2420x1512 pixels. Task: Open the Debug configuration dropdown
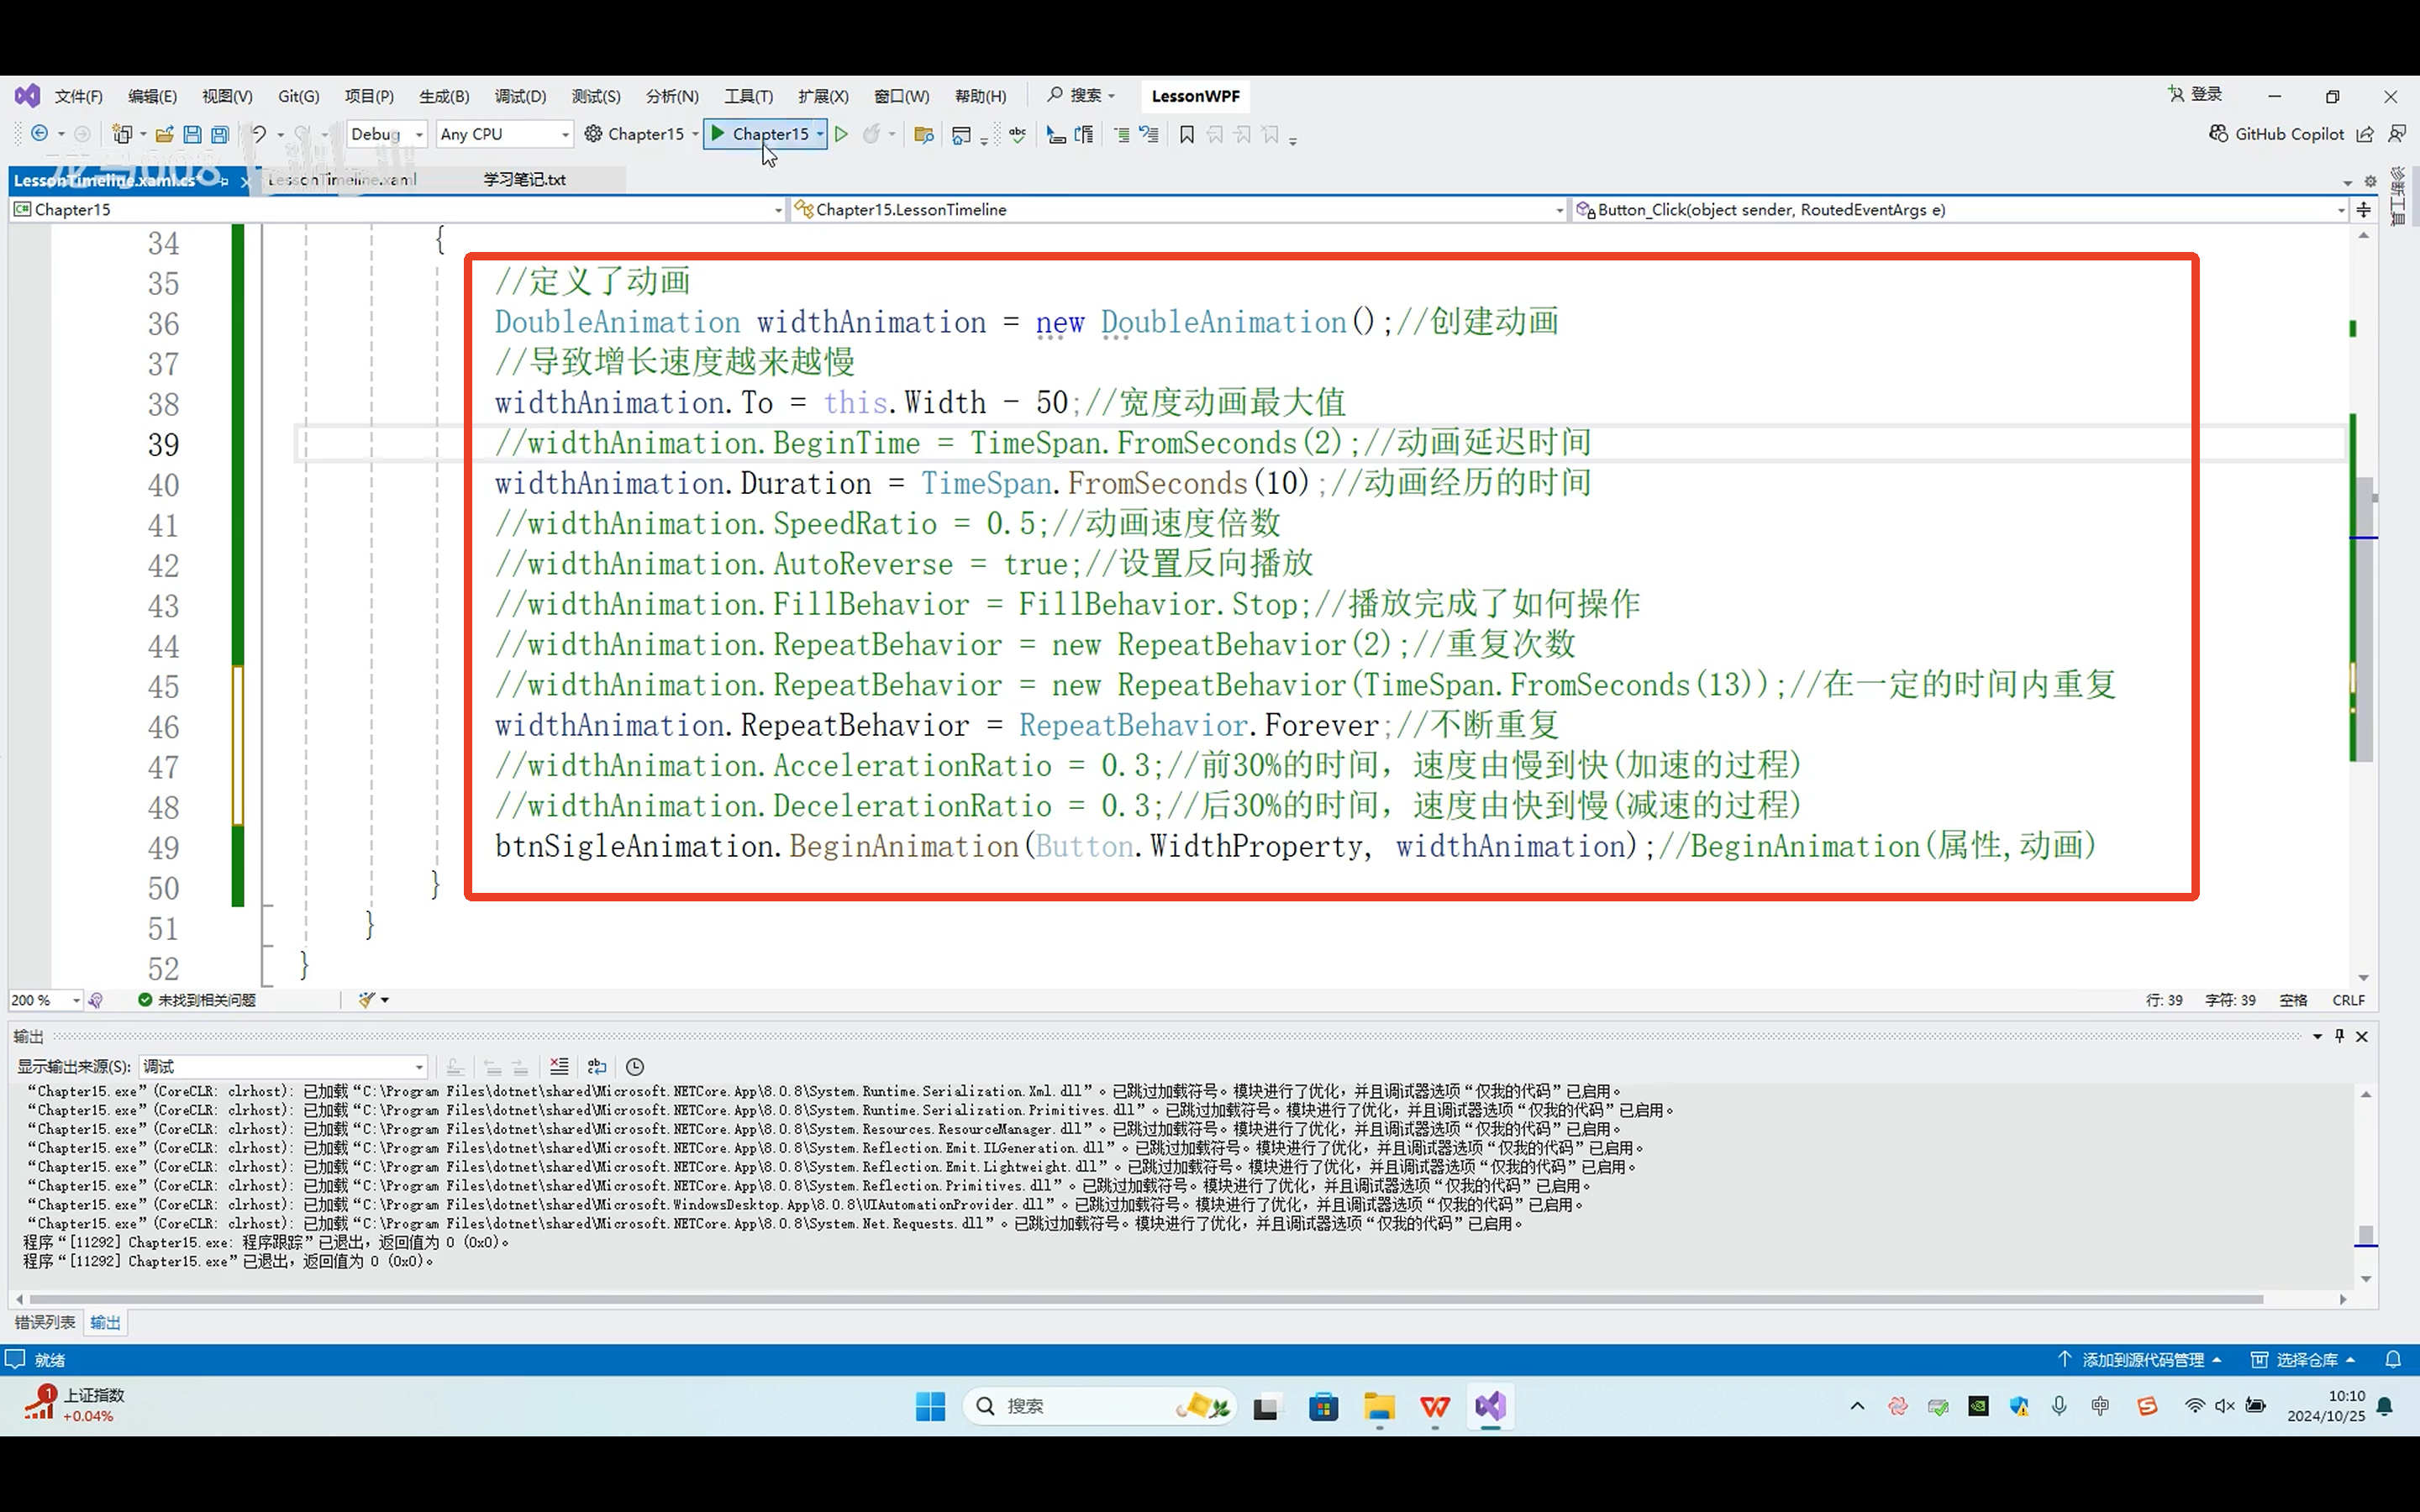pos(387,134)
